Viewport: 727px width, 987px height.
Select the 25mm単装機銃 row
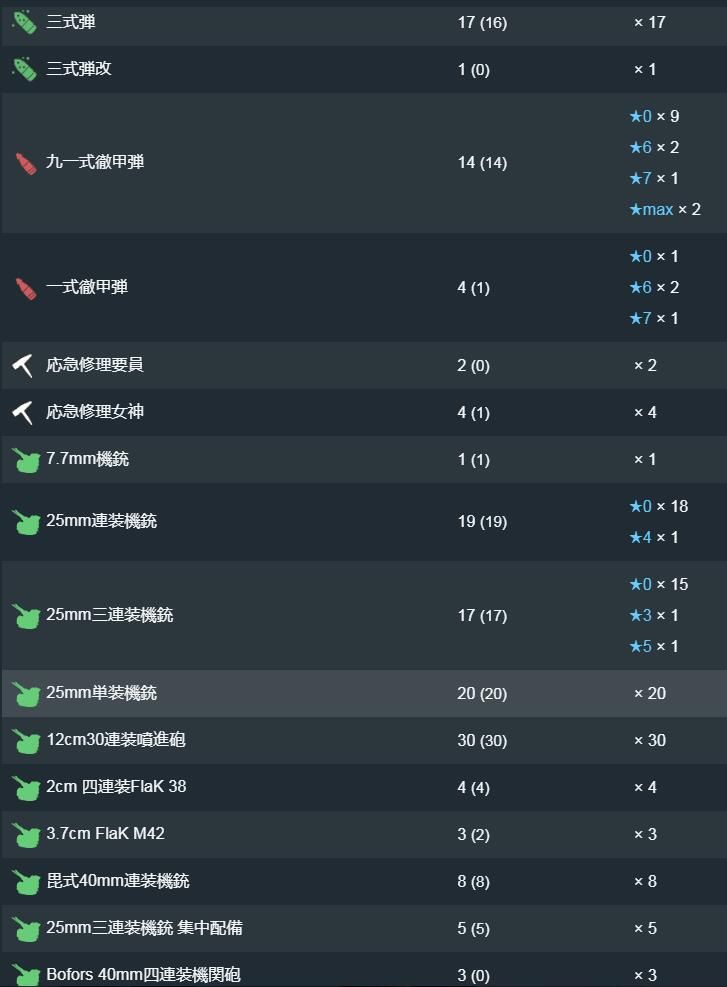(x=364, y=693)
